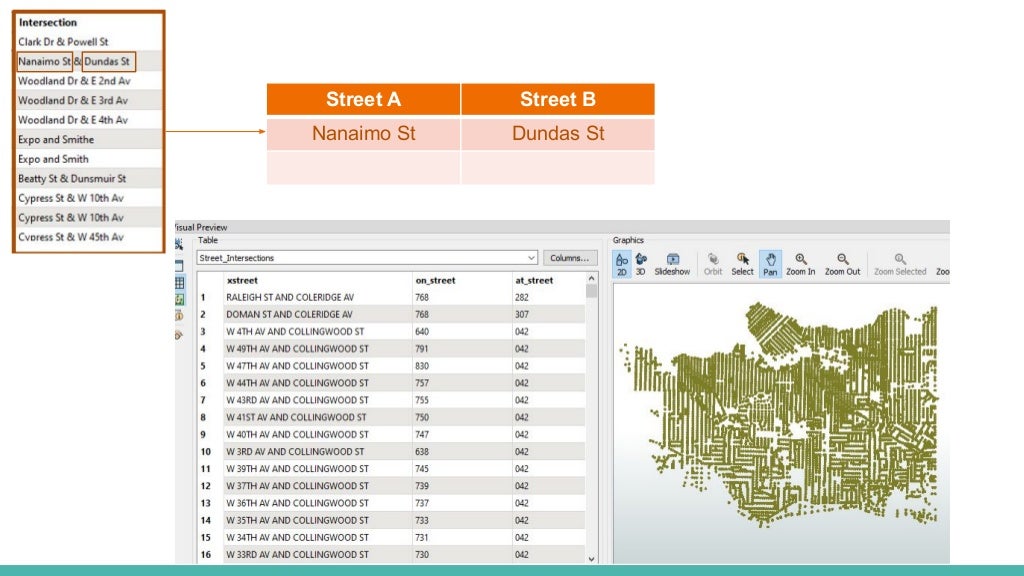Viewport: 1024px width, 576px height.
Task: Toggle the graphics view icon in sidebar
Action: point(179,299)
